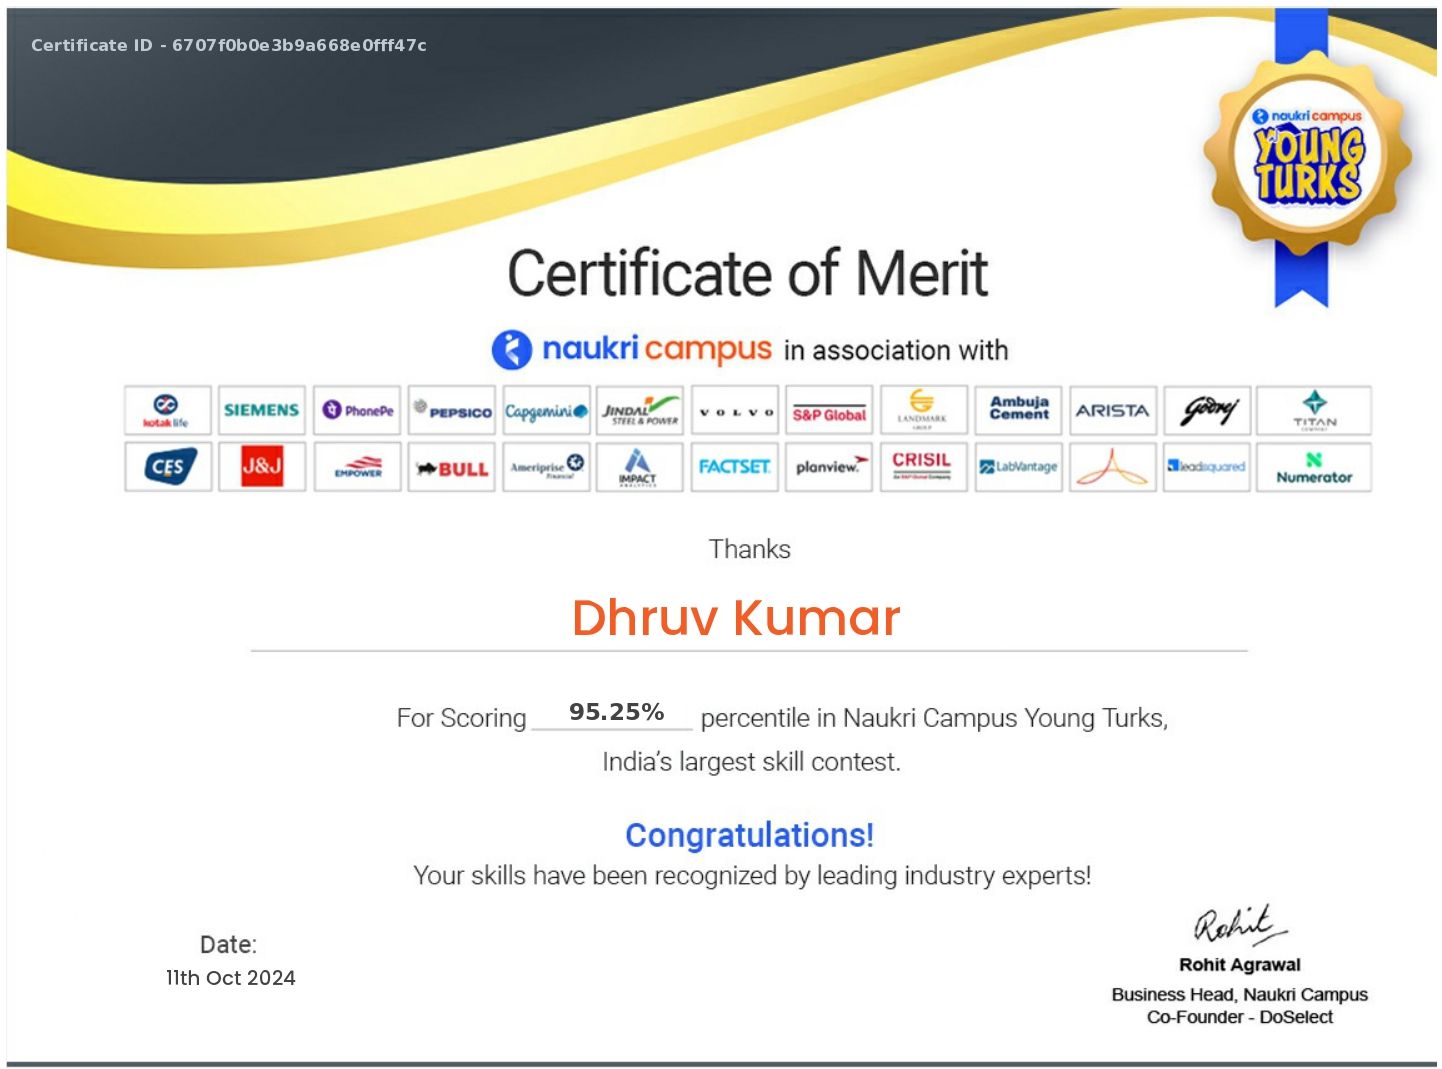Click the Naukri Campus logo near association text
The height and width of the screenshot is (1069, 1442).
pos(631,349)
